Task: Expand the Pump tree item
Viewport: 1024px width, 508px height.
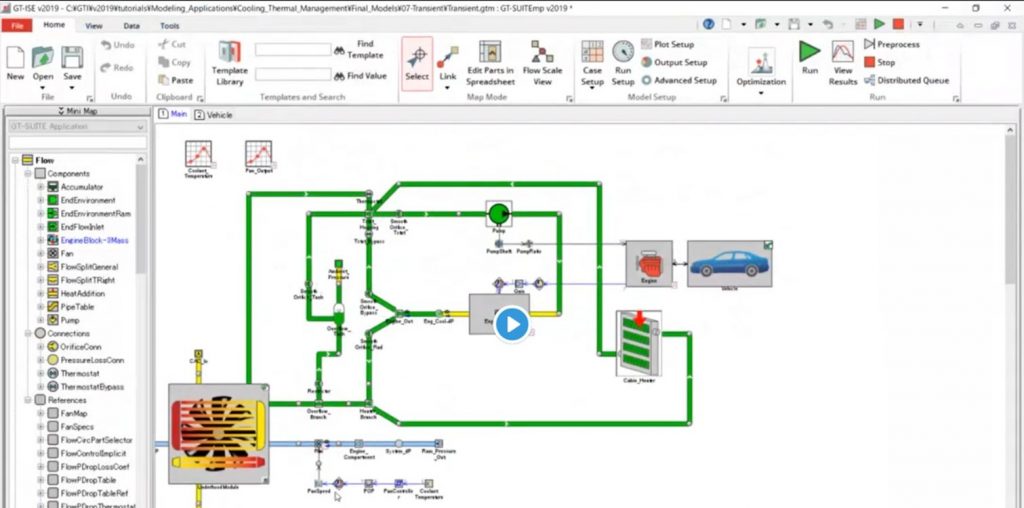Action: click(x=40, y=320)
